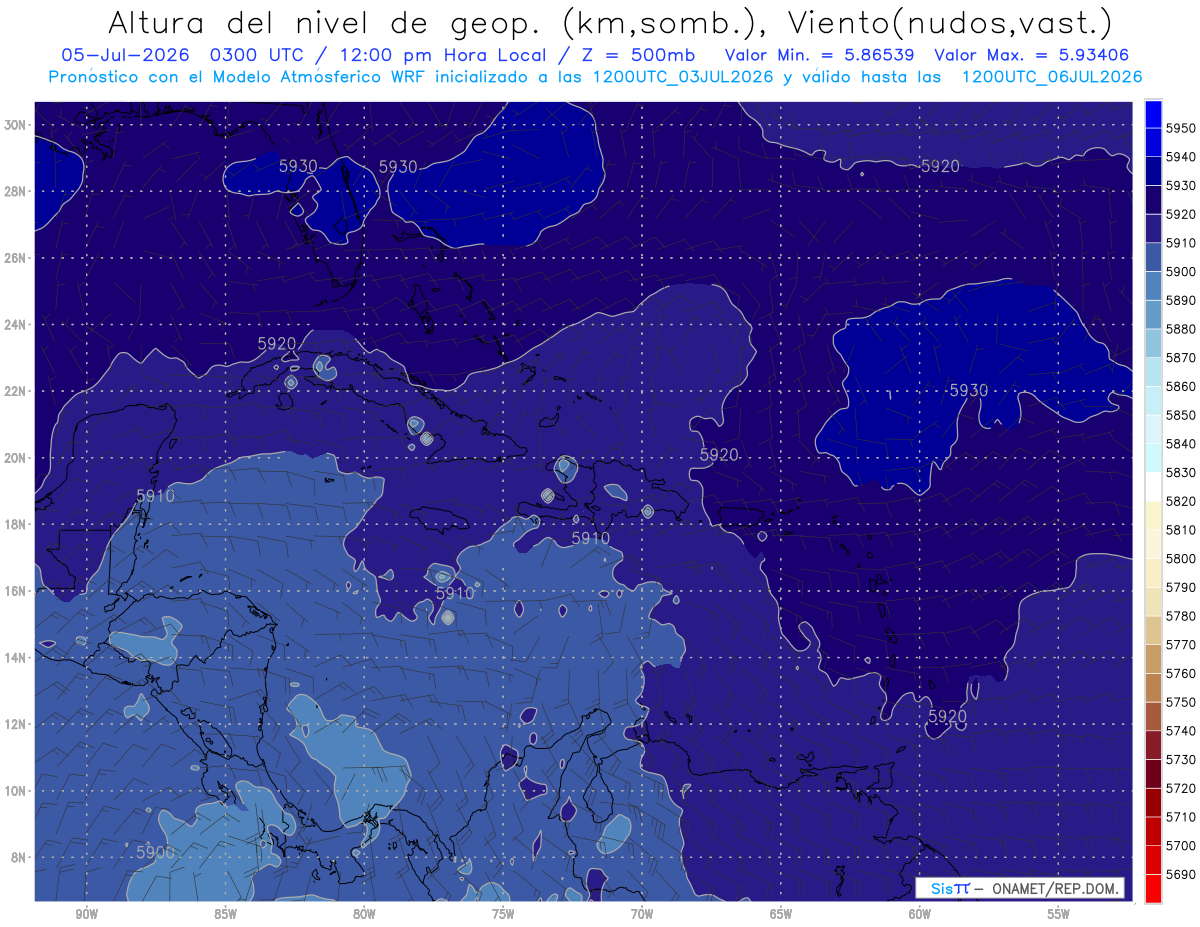Viewport: 1200px width, 927px height.
Task: Click 'Valor Min. = 5.86539' text
Action: click(x=818, y=55)
